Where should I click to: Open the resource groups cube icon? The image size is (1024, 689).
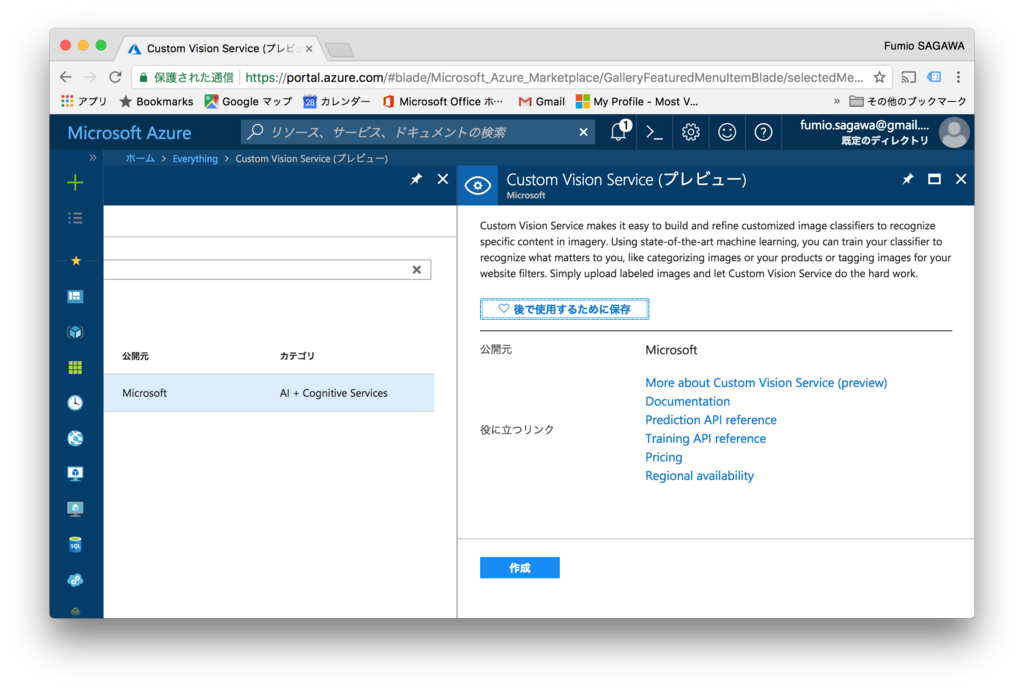75,332
